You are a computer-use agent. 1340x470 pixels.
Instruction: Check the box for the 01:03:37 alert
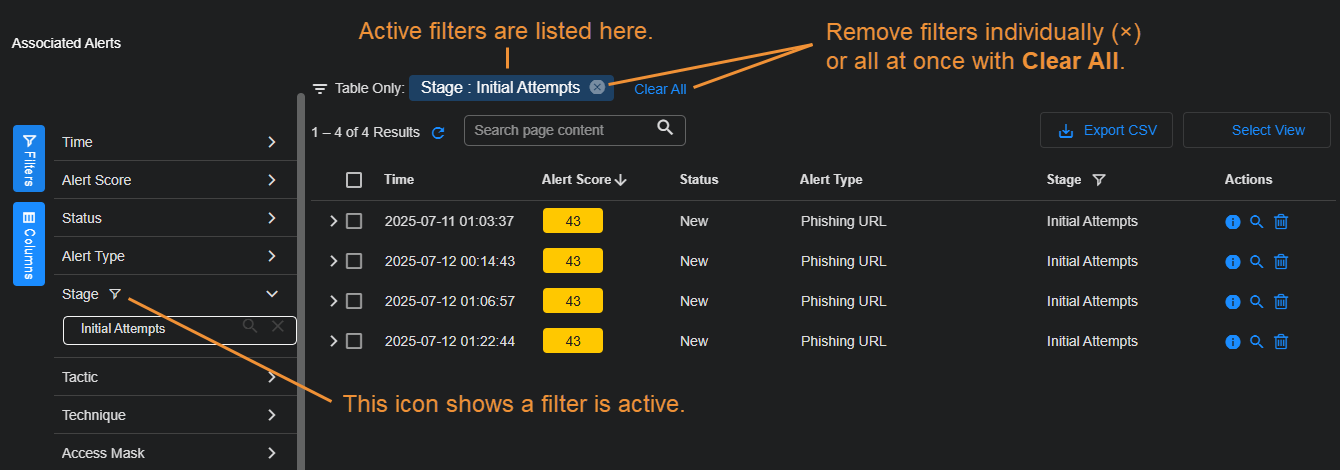[354, 221]
